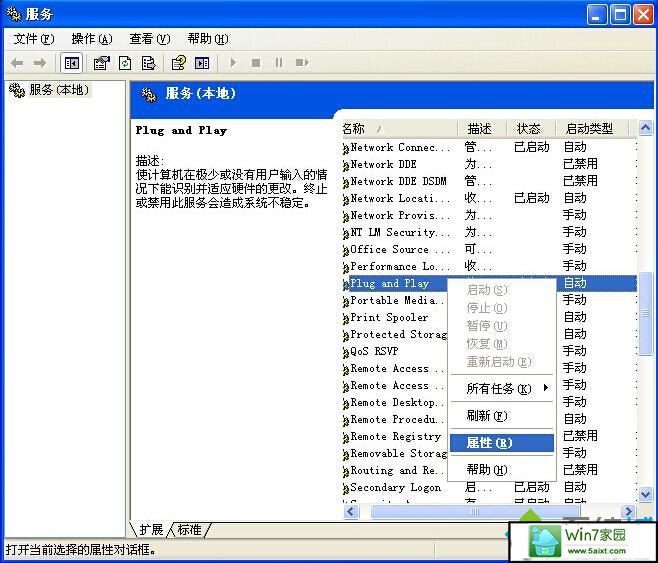
Task: Click the vertical scrollbar up arrow
Action: click(645, 127)
